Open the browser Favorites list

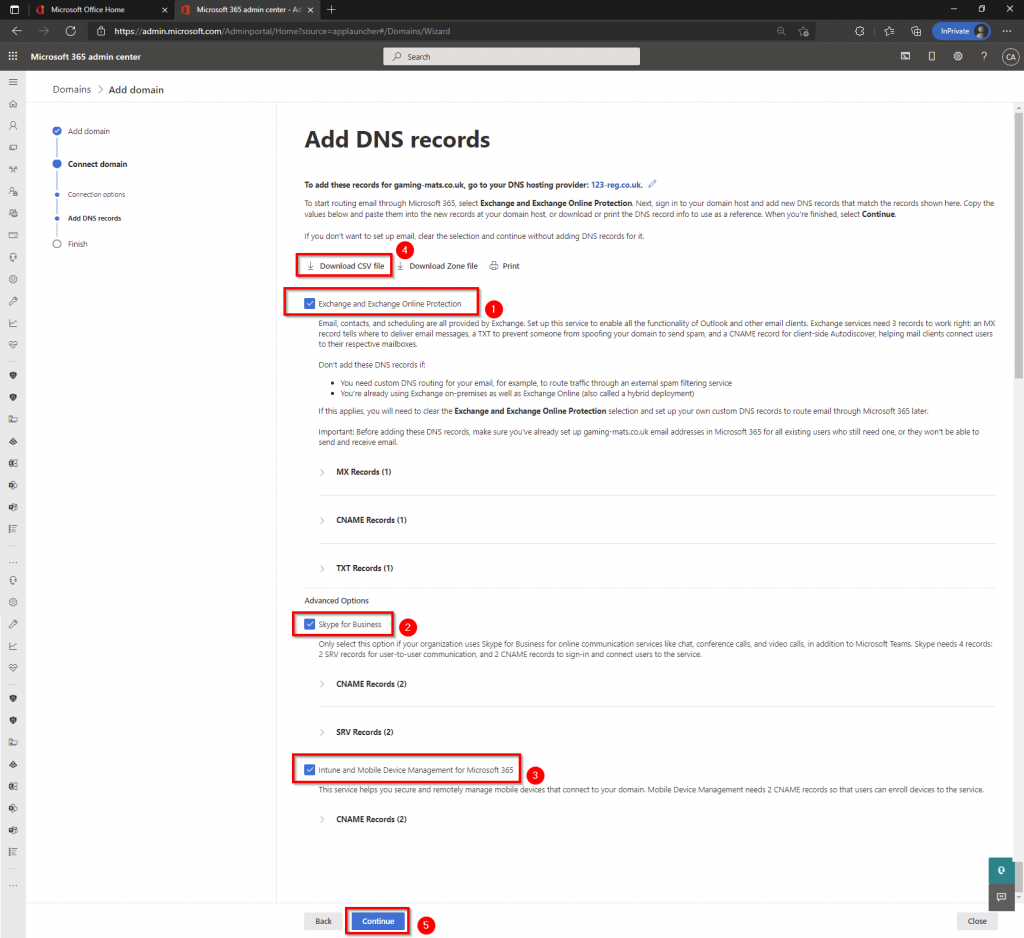point(889,31)
